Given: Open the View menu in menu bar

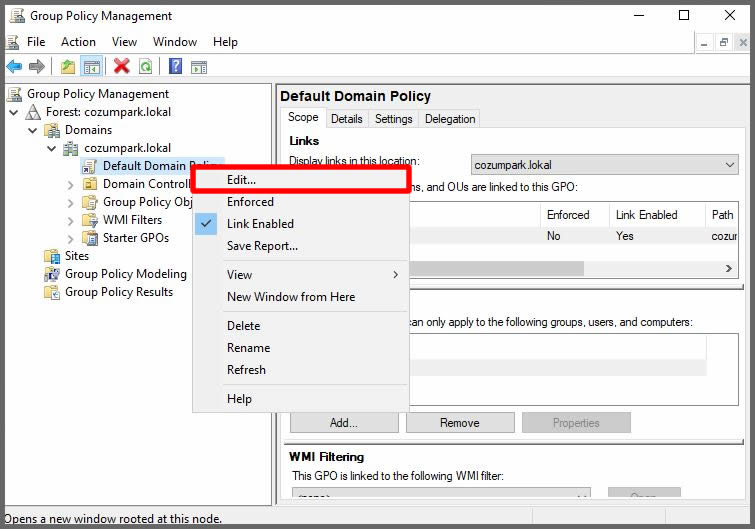Looking at the screenshot, I should tap(124, 42).
